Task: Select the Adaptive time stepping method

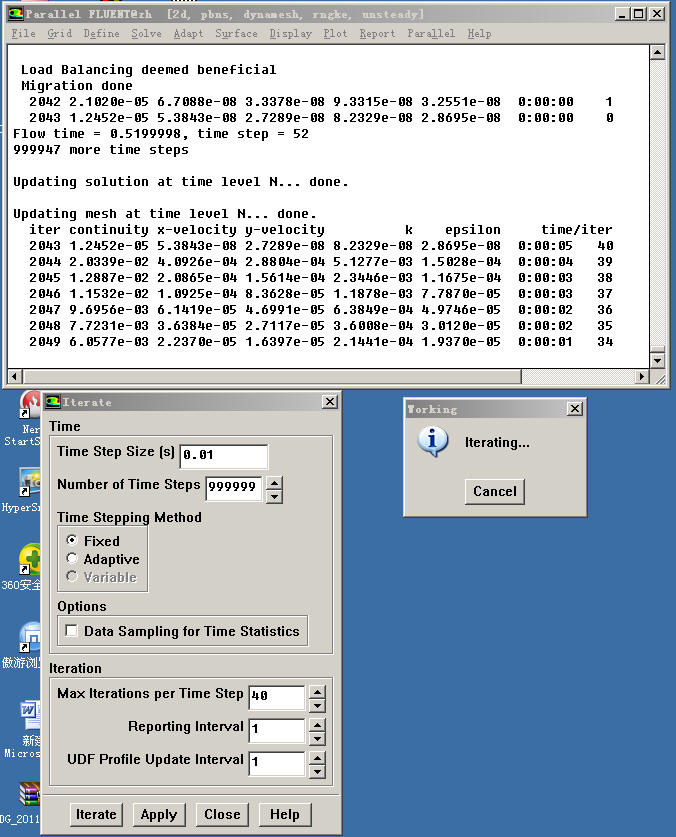Action: tap(72, 559)
